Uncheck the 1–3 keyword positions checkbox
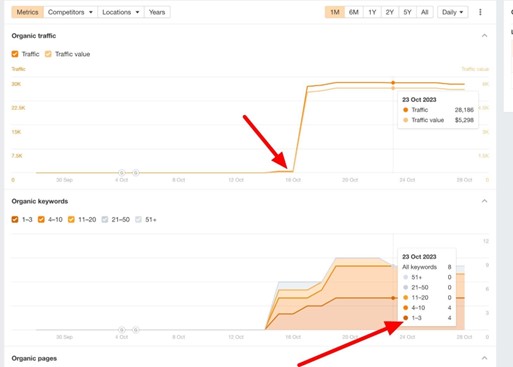The image size is (513, 367). (15, 219)
